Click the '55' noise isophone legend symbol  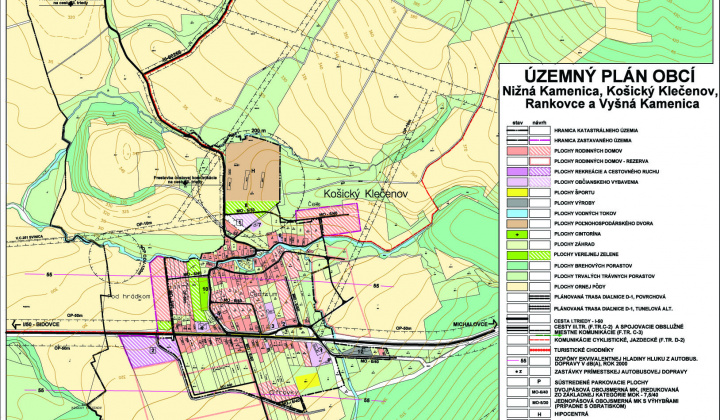(518, 359)
